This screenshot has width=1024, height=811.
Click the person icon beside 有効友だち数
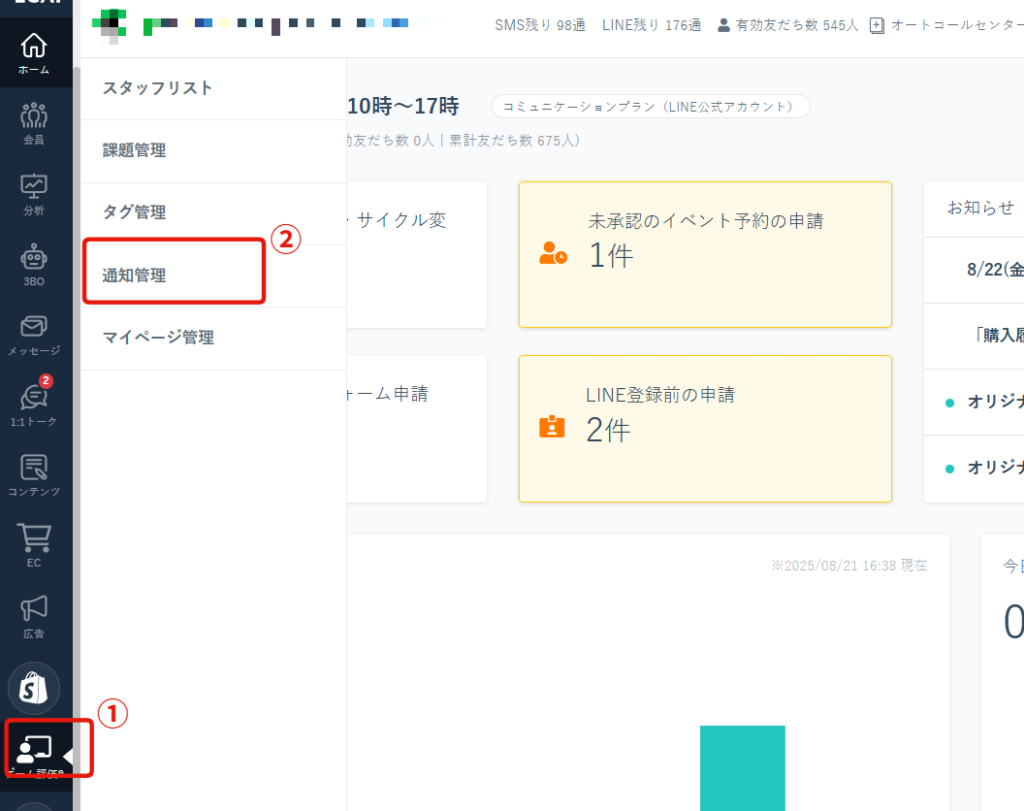pyautogui.click(x=724, y=25)
